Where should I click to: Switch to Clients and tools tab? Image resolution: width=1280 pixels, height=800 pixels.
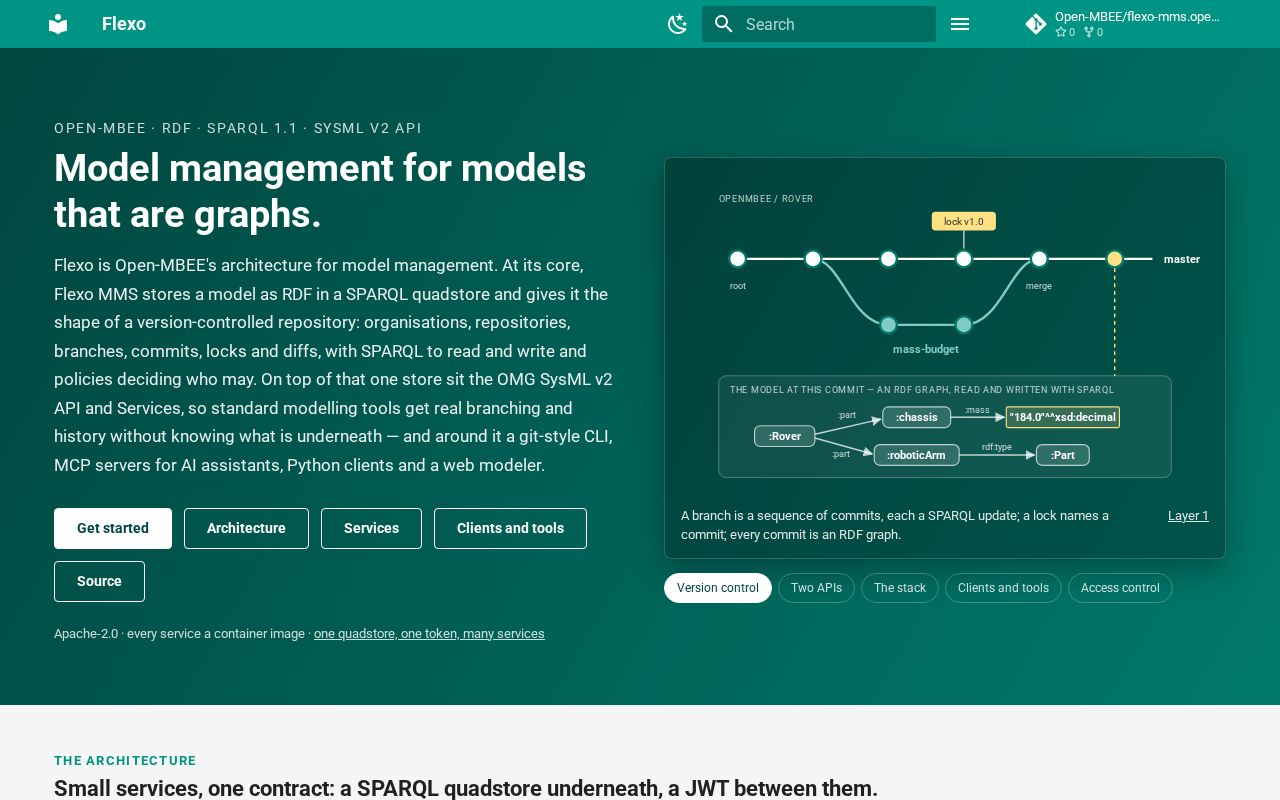pyautogui.click(x=1003, y=588)
